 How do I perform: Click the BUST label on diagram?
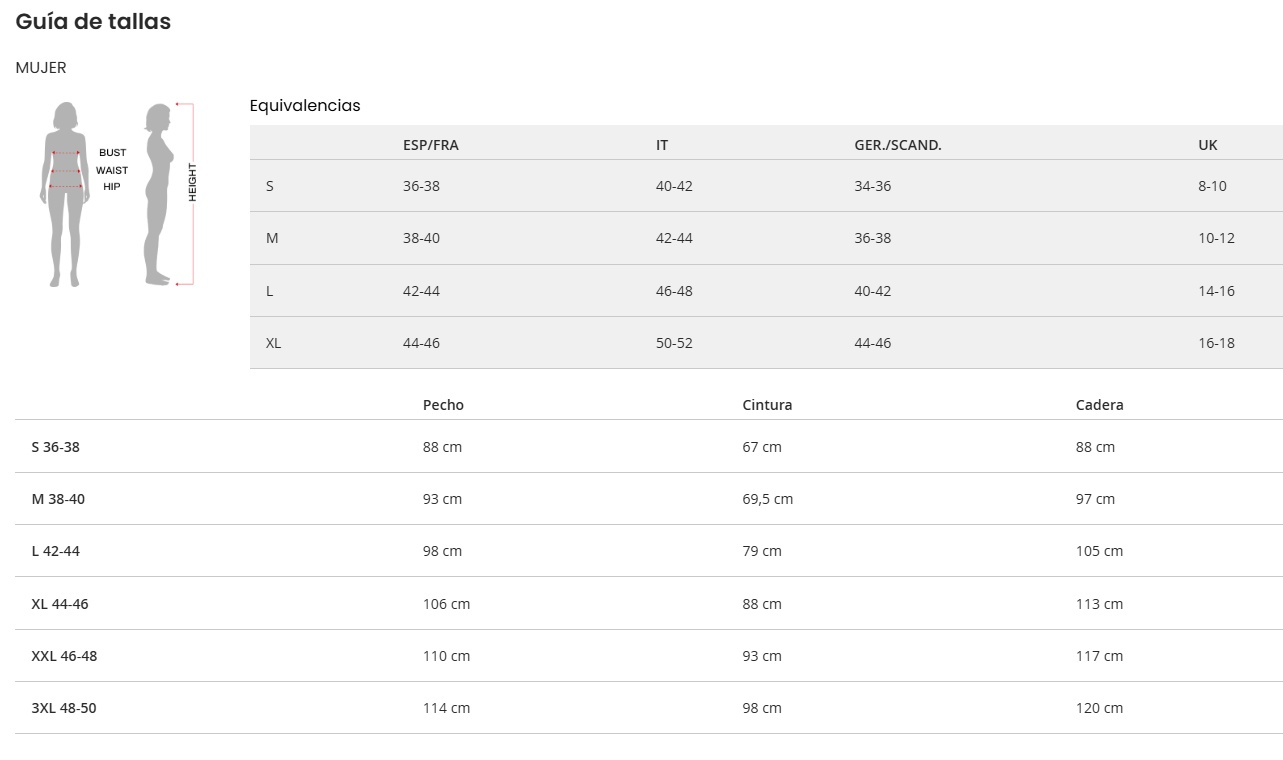click(x=112, y=153)
